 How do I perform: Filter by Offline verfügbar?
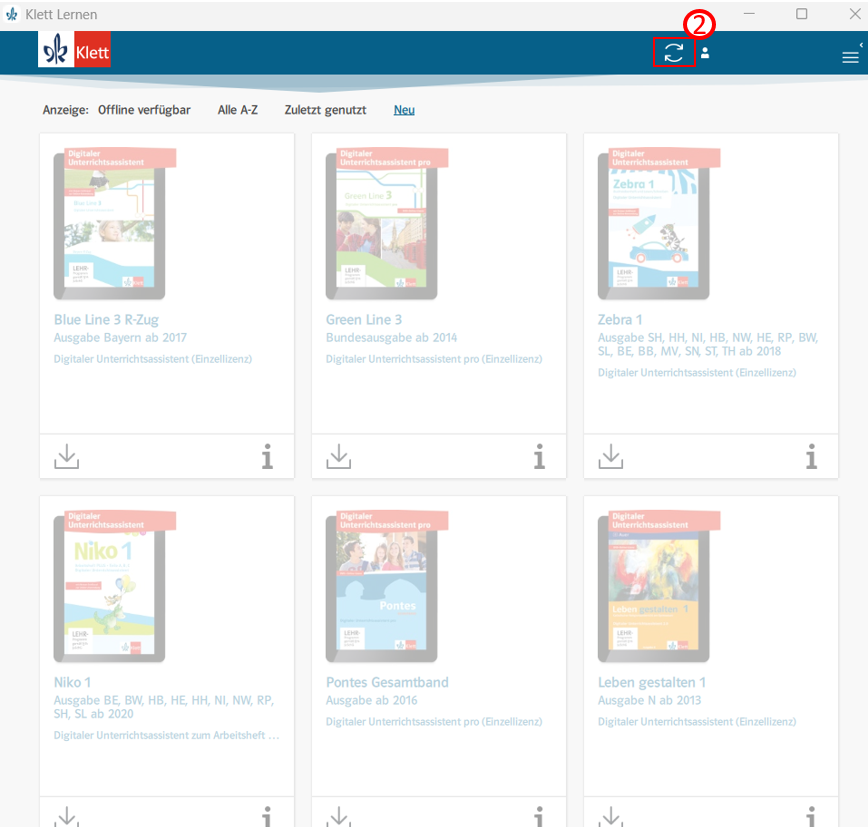point(144,110)
